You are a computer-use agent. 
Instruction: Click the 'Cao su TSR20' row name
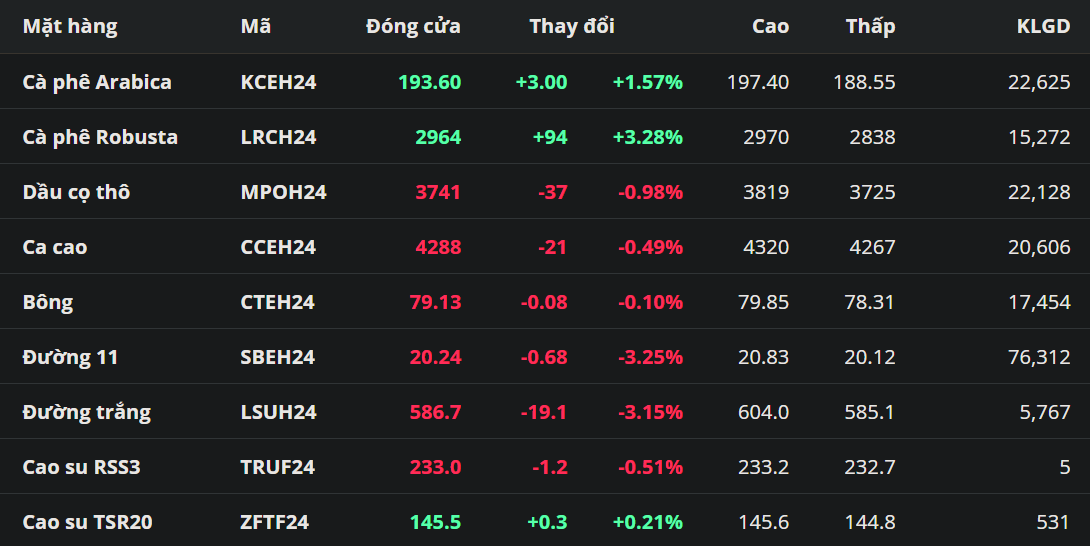(88, 522)
